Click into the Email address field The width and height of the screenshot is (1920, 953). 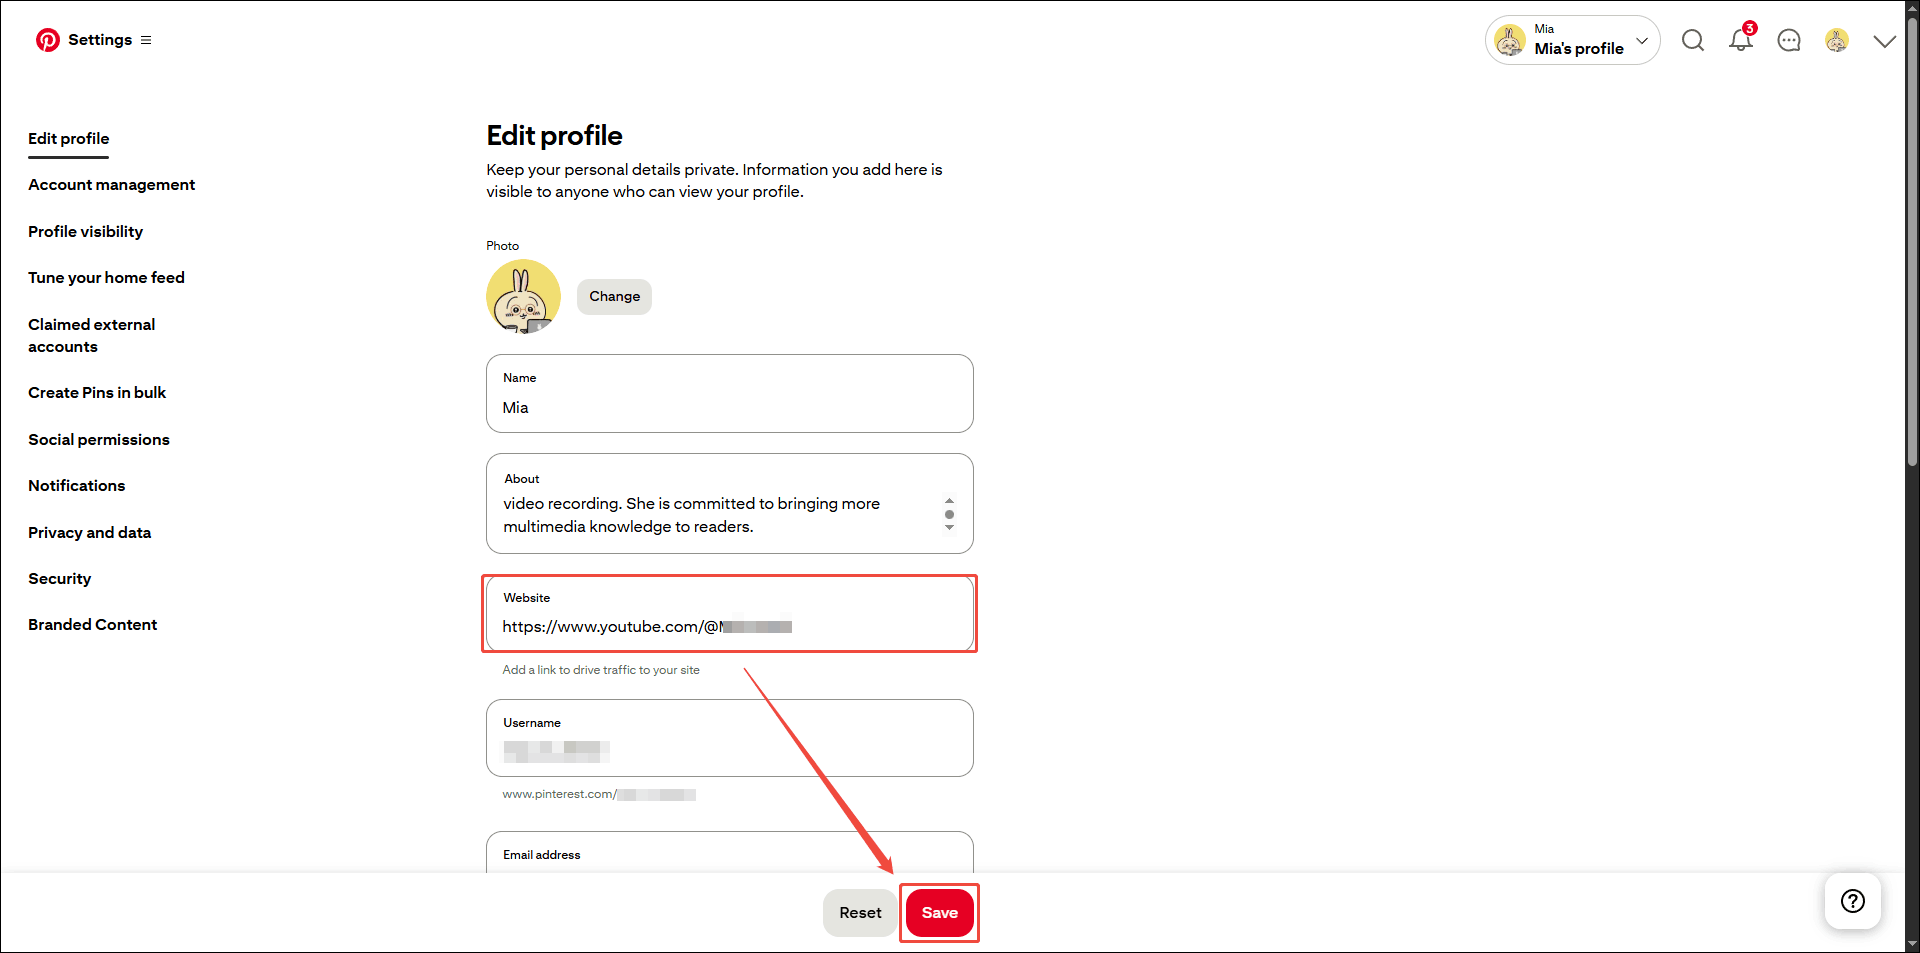click(x=730, y=853)
